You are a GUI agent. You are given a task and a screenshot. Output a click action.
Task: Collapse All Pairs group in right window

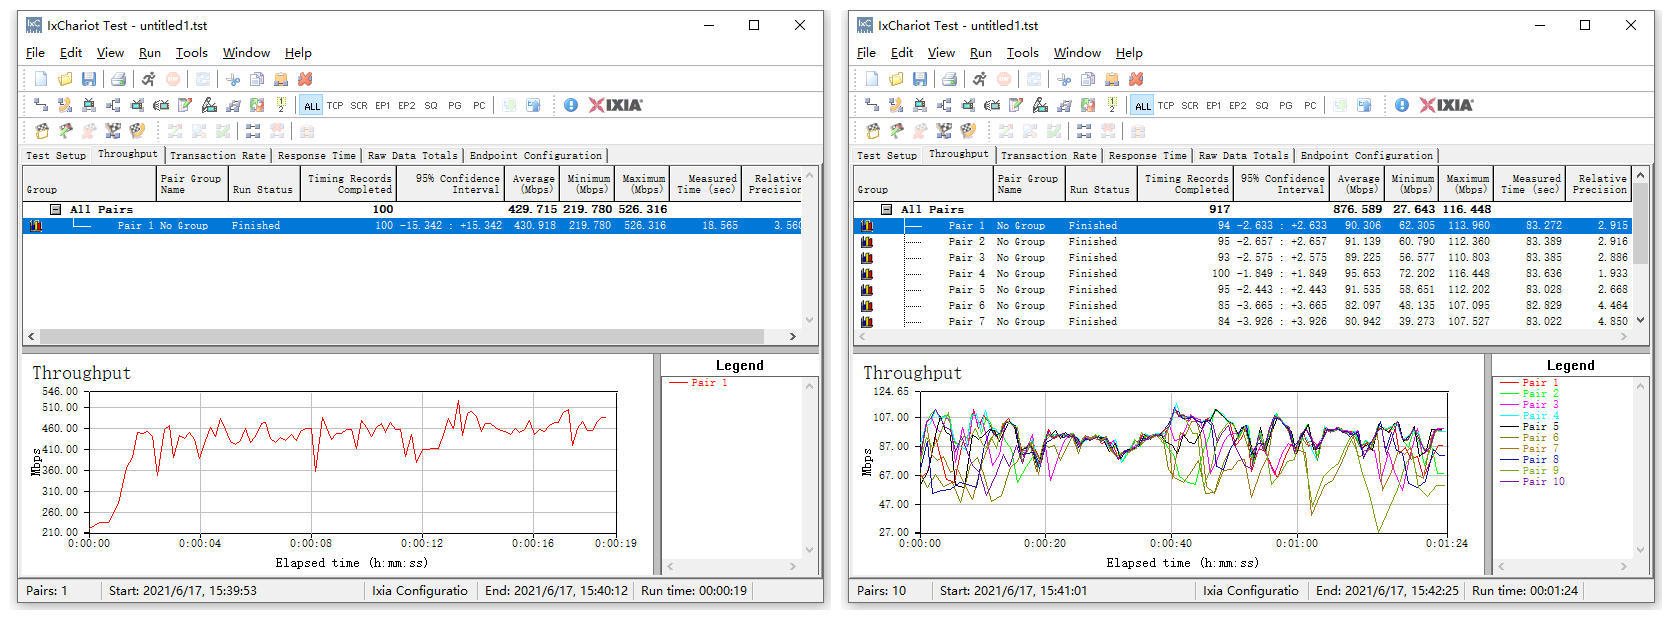(x=887, y=209)
